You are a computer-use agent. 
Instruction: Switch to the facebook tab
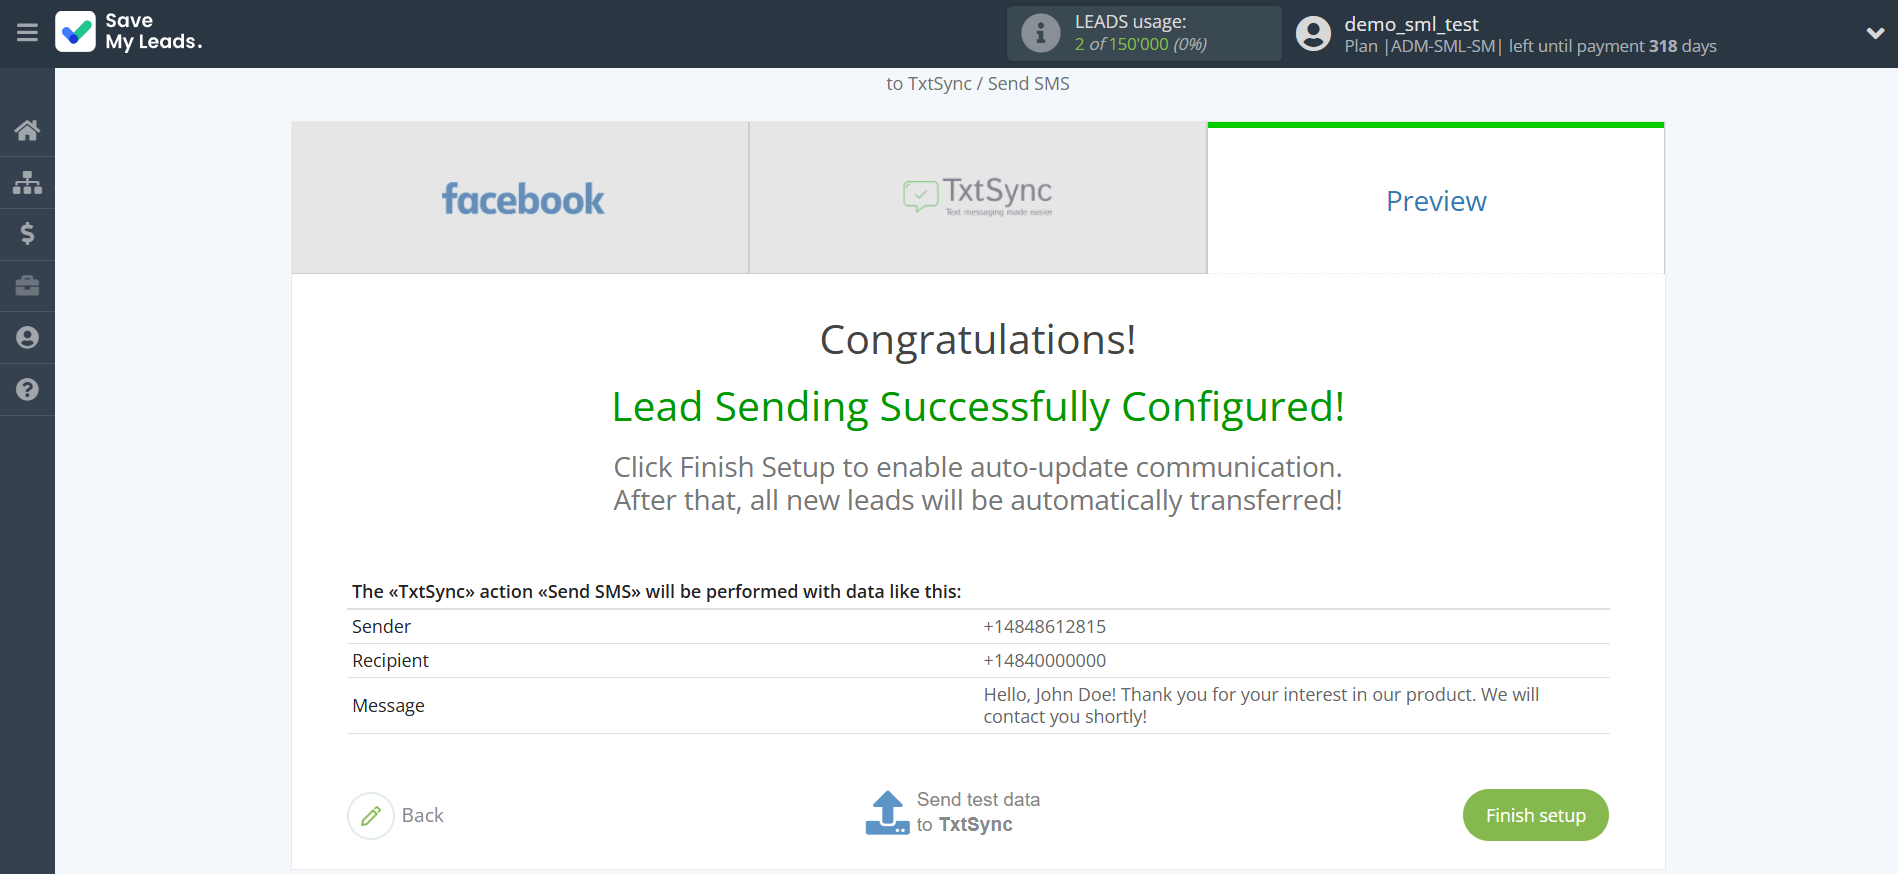pos(520,197)
